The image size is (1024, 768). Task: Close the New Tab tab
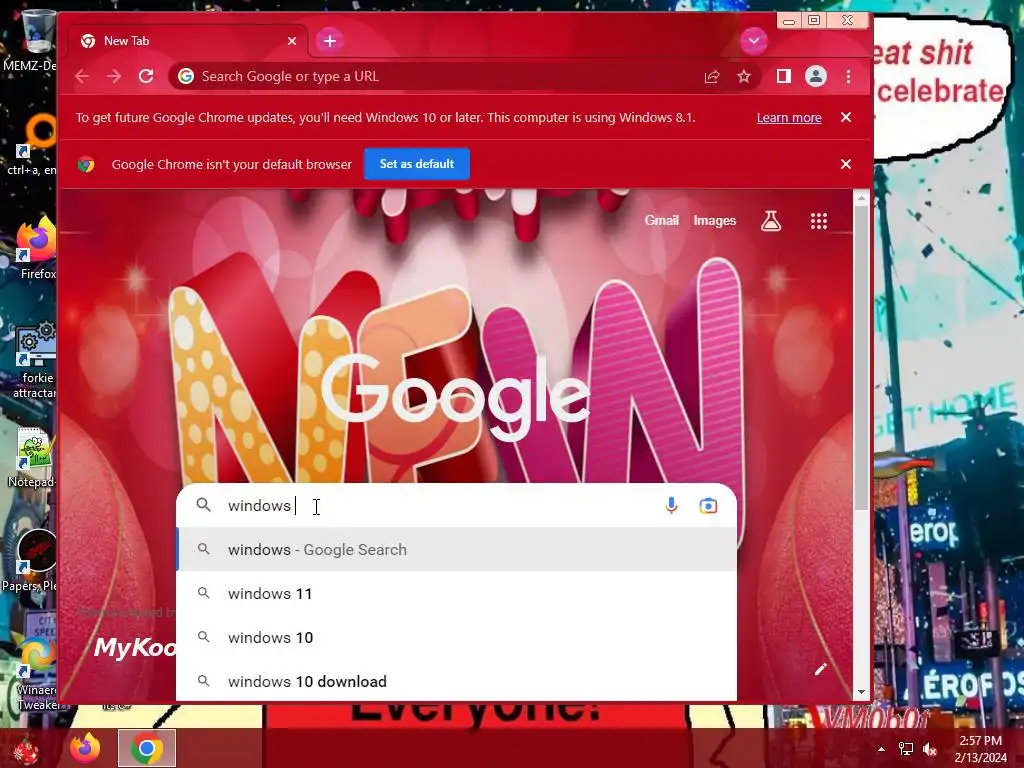[x=292, y=41]
